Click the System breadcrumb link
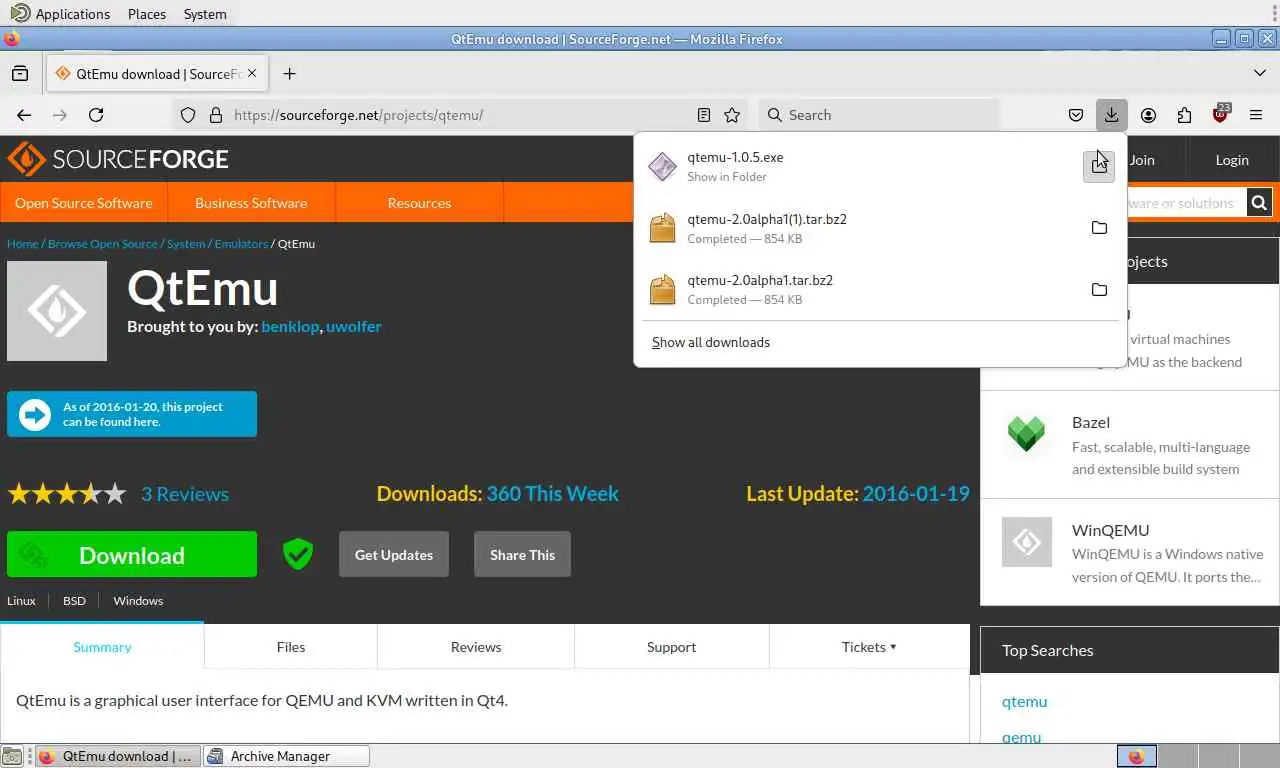This screenshot has height=768, width=1280. coord(186,244)
